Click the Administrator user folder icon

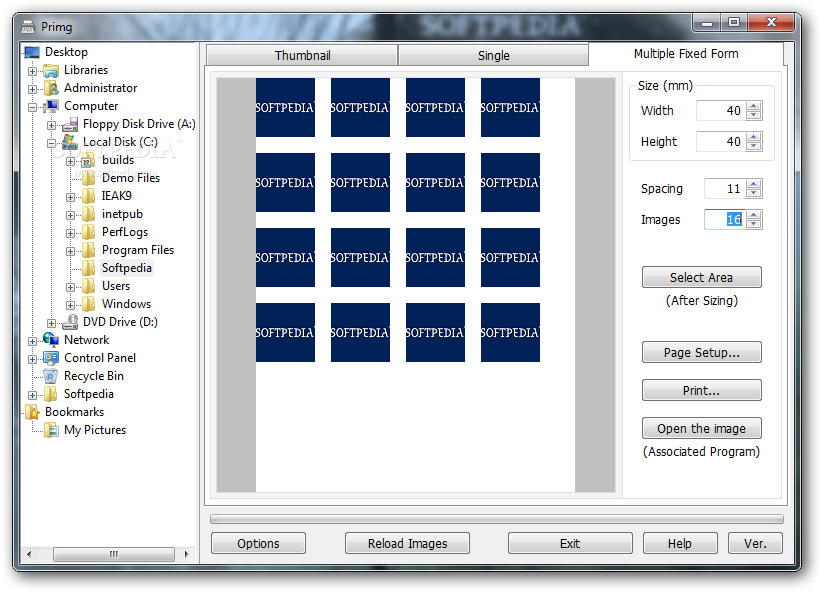51,88
